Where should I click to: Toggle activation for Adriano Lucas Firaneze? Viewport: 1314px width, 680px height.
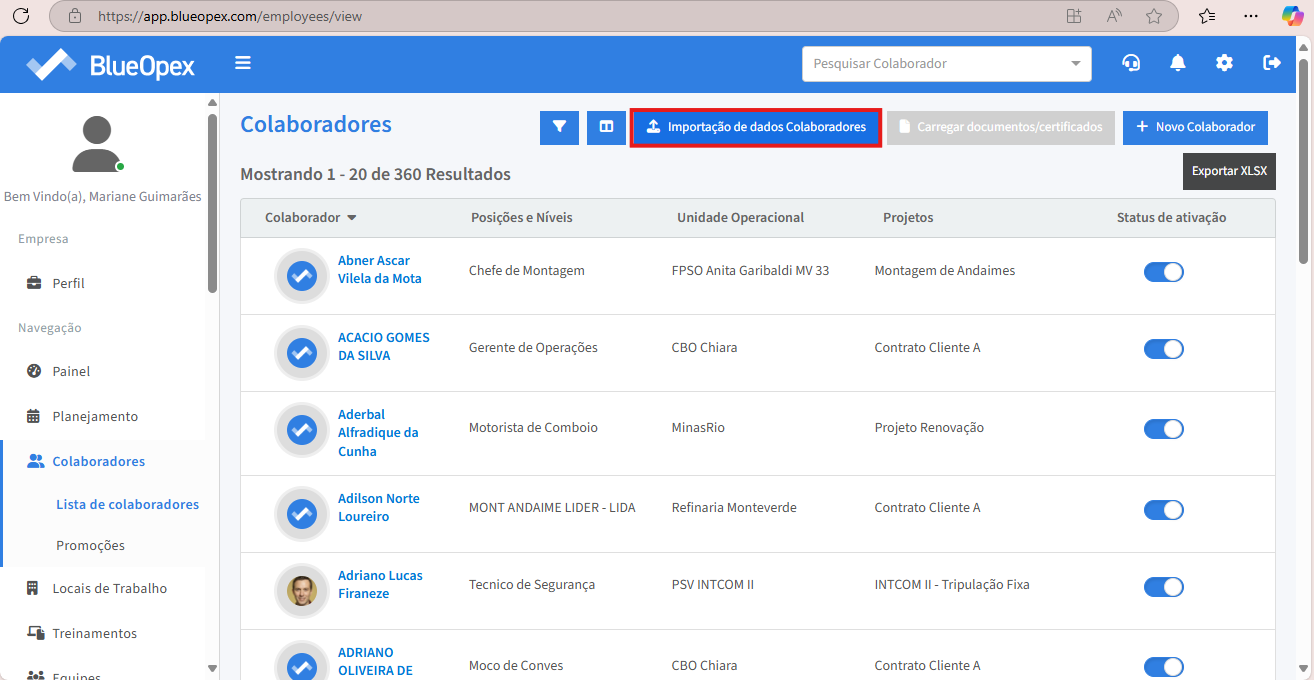coord(1164,586)
